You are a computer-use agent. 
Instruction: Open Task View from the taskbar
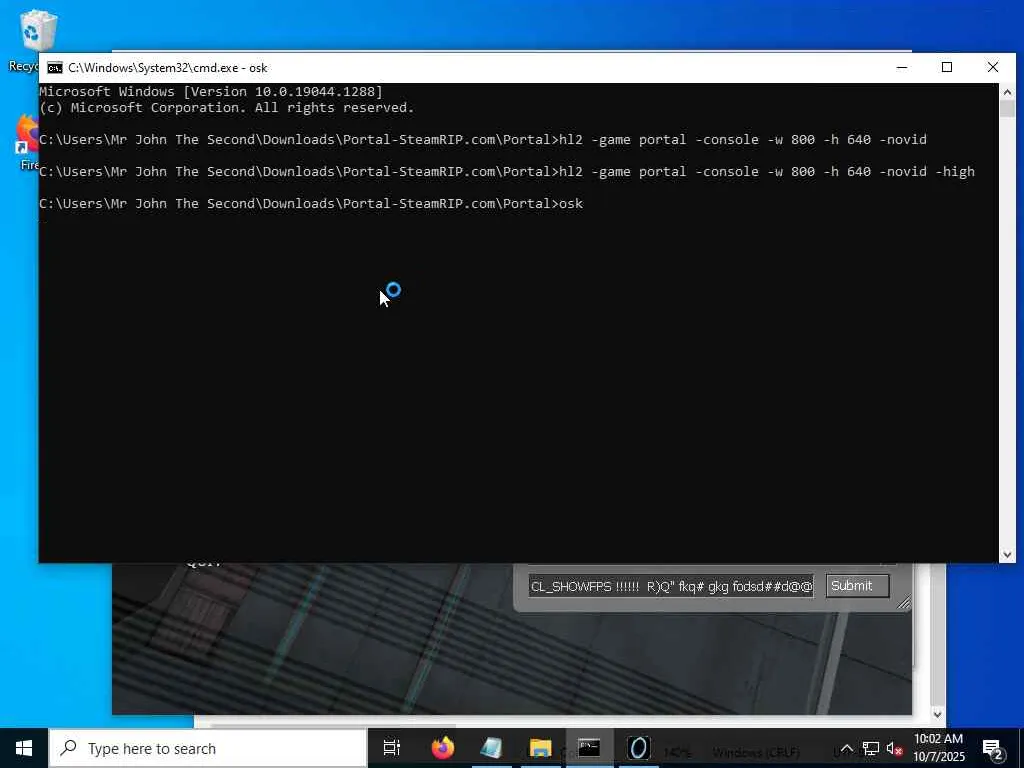click(392, 748)
